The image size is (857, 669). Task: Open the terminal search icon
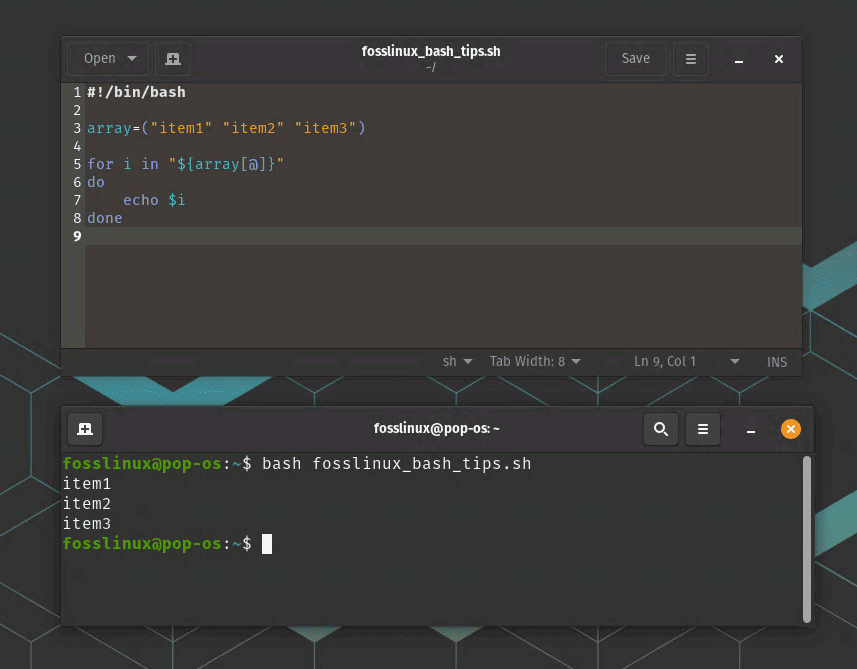point(661,429)
